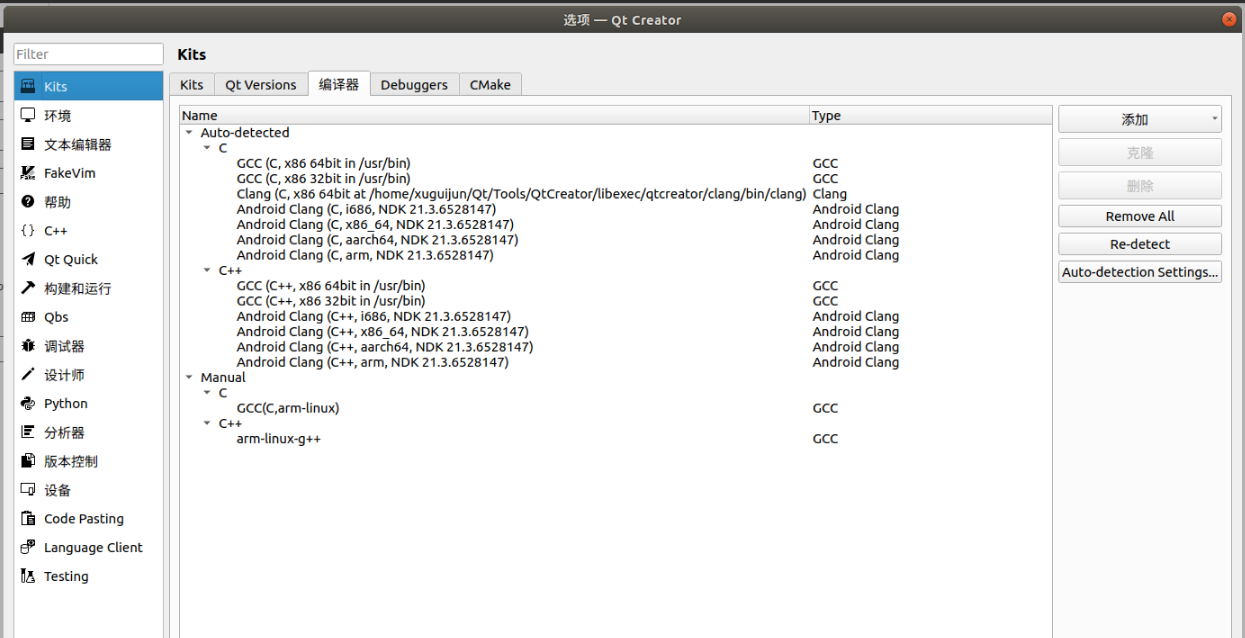The image size is (1245, 638).
Task: Collapse the Manual compiler group
Action: (x=189, y=377)
